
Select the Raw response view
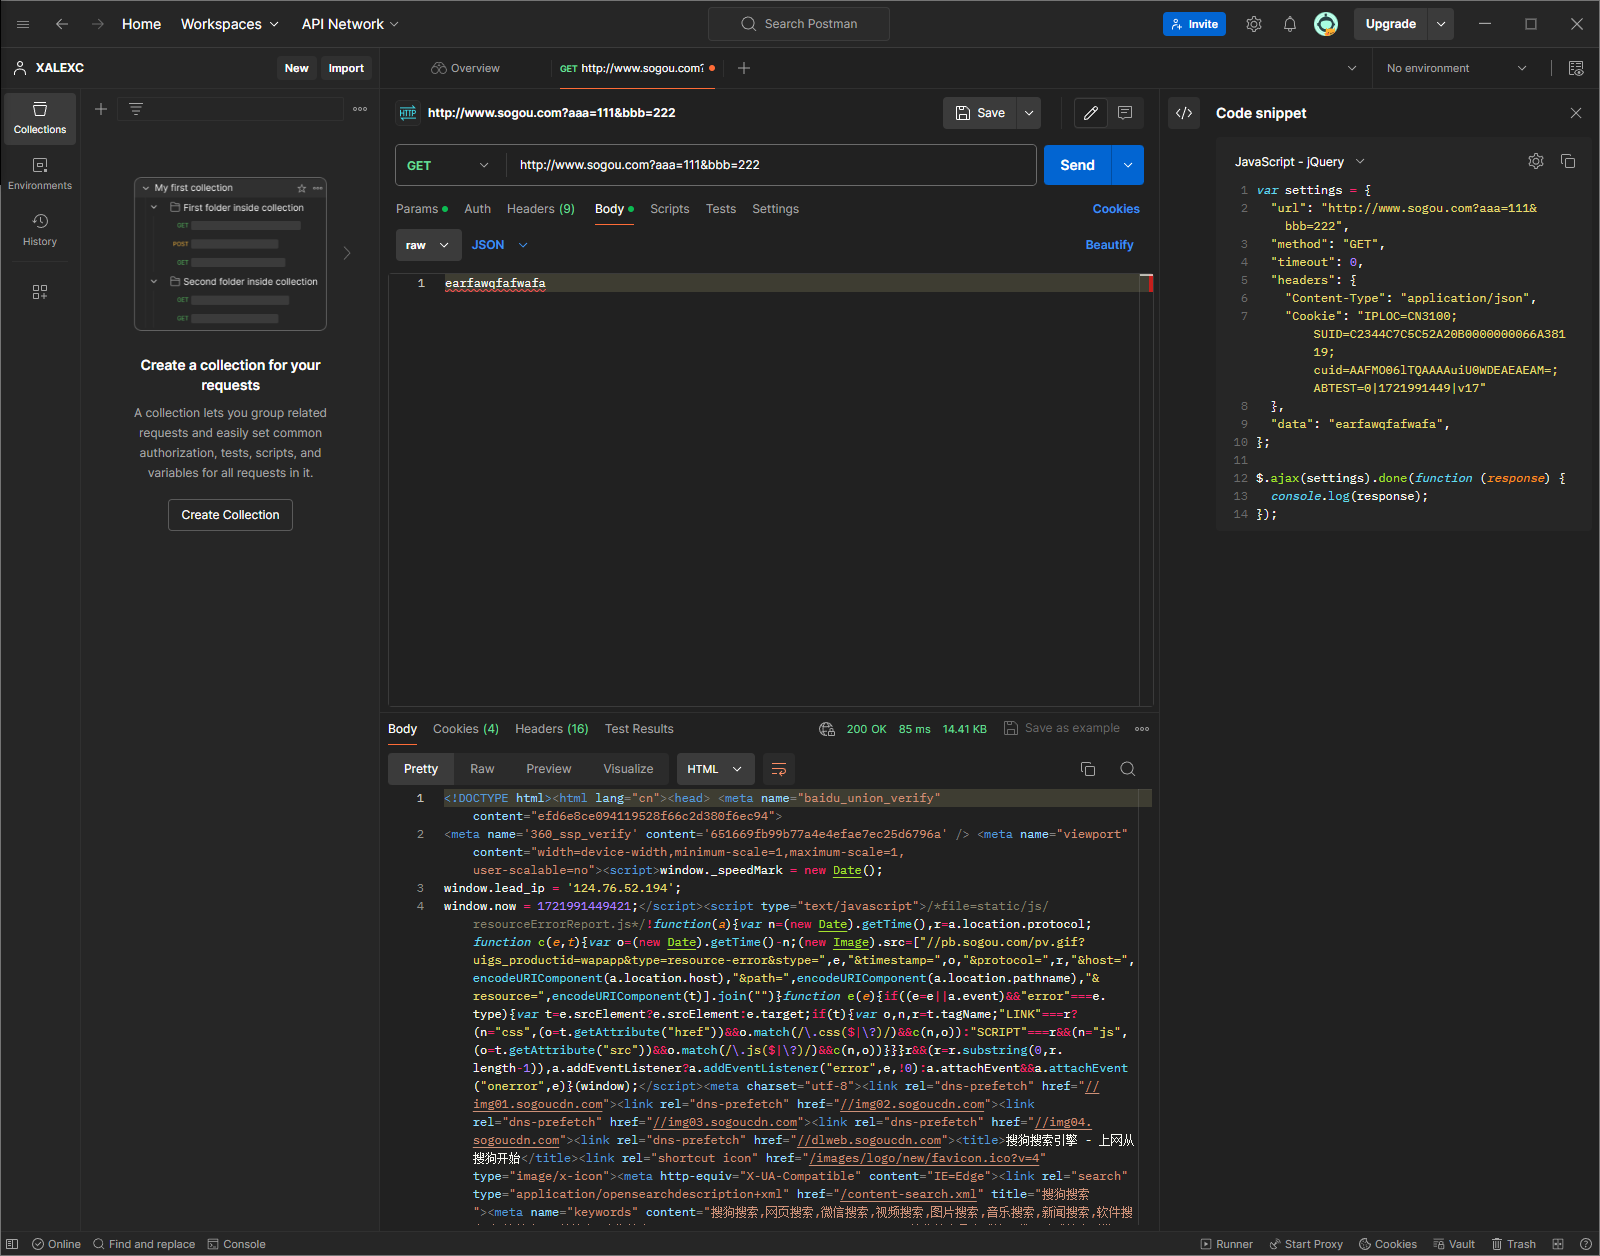pyautogui.click(x=482, y=769)
